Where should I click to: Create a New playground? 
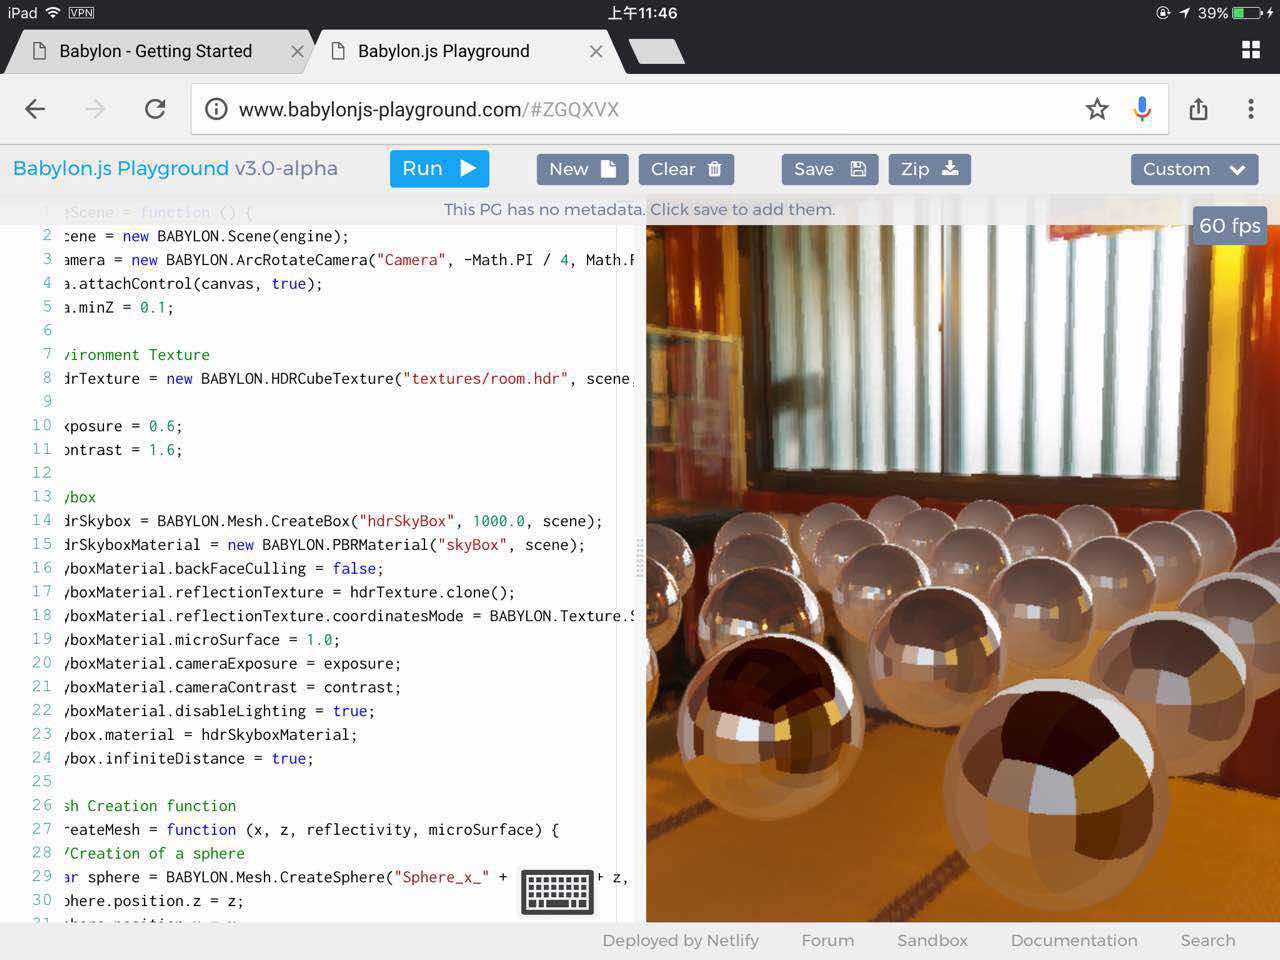582,169
